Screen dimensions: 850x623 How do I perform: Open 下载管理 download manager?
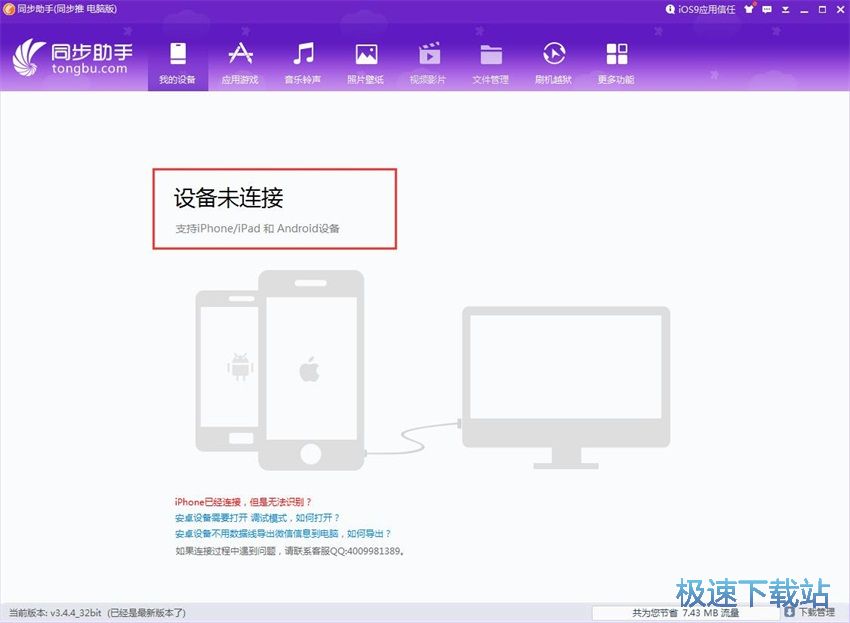(810, 612)
